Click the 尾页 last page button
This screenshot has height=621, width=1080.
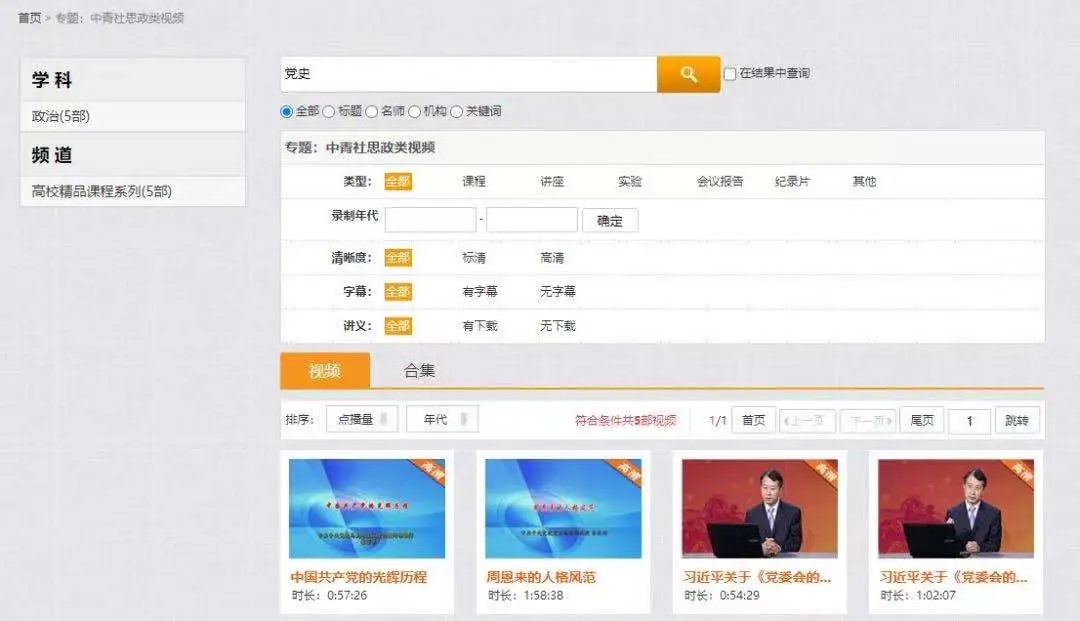click(921, 421)
